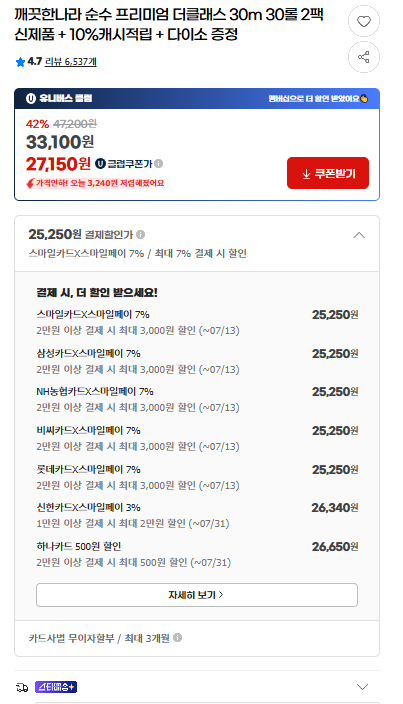
Task: Click the delivery truck icon
Action: tap(22, 687)
